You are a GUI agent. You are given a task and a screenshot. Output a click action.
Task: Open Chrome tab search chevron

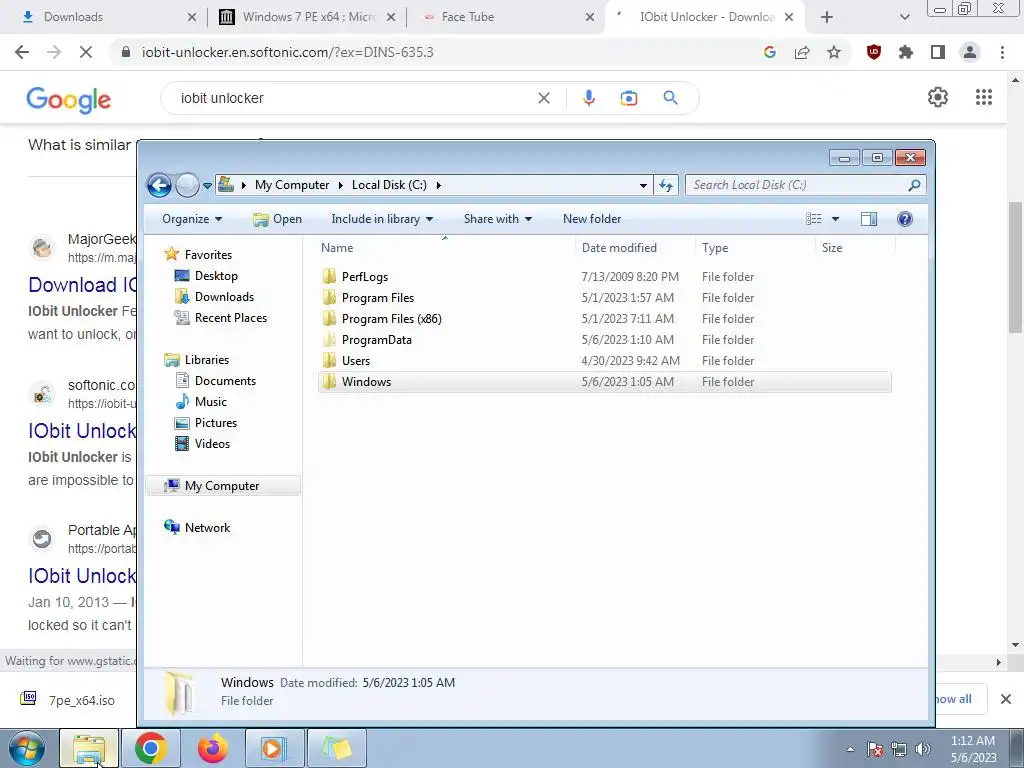[904, 18]
